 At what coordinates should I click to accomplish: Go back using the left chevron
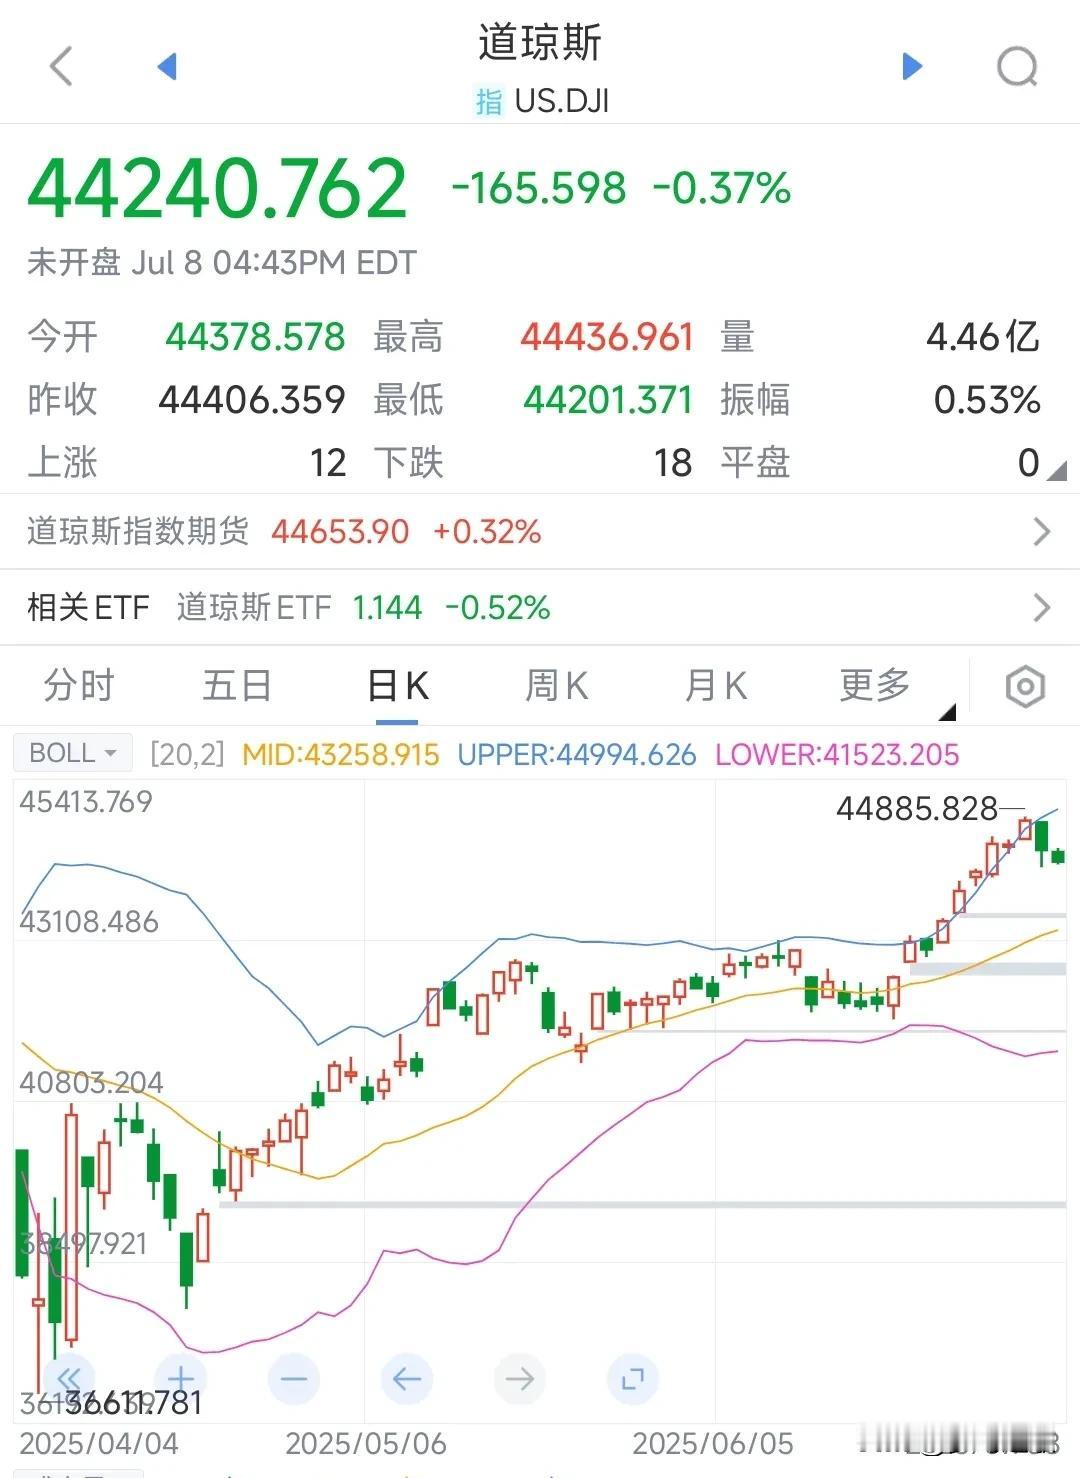(x=62, y=67)
